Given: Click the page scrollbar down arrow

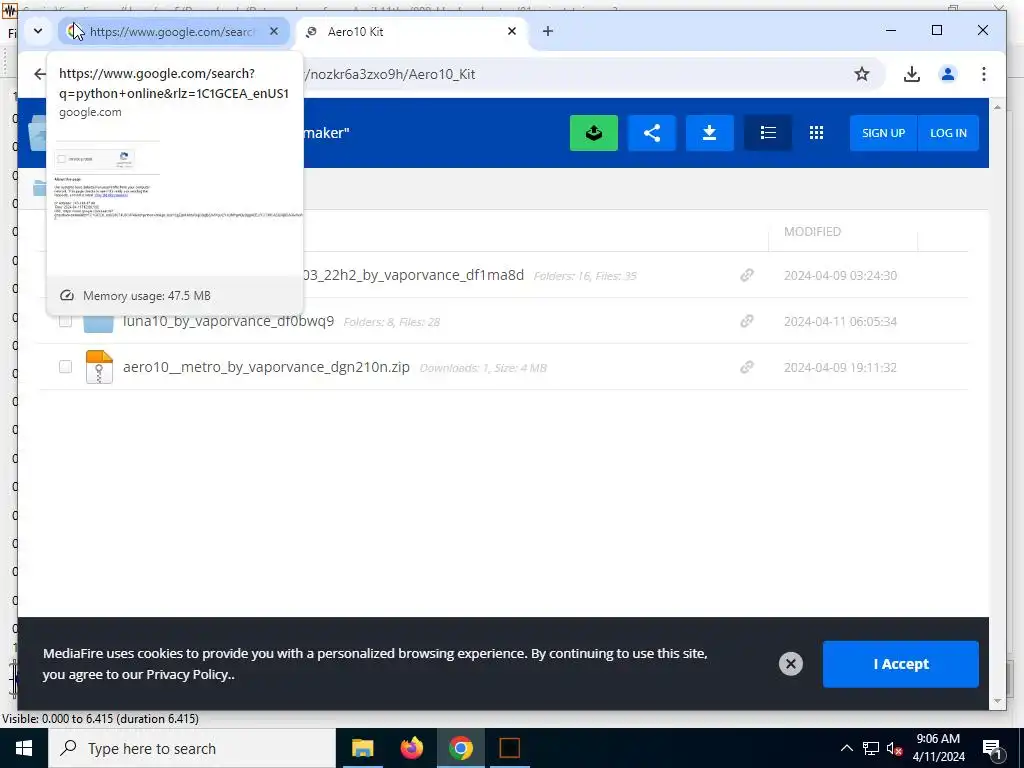Looking at the screenshot, I should point(997,701).
